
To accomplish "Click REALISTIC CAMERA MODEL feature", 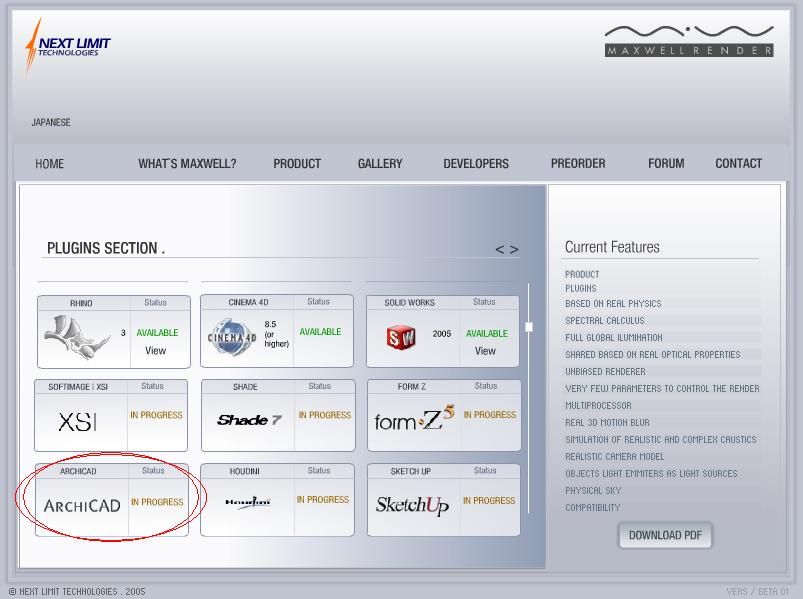I will point(615,456).
